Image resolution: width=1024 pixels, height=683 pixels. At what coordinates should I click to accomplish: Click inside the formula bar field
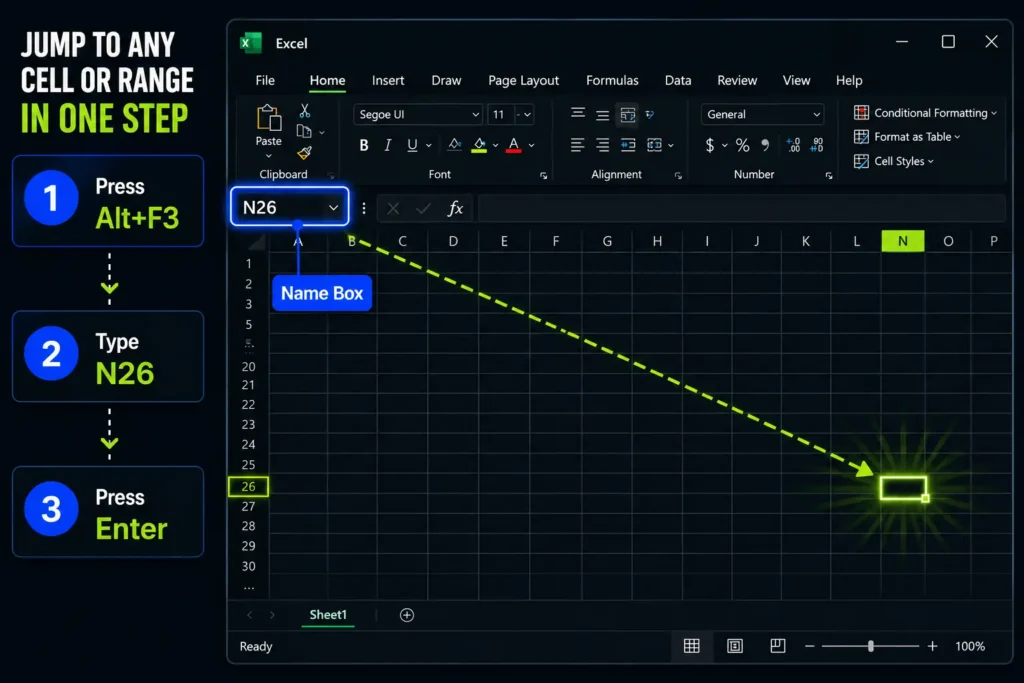741,208
